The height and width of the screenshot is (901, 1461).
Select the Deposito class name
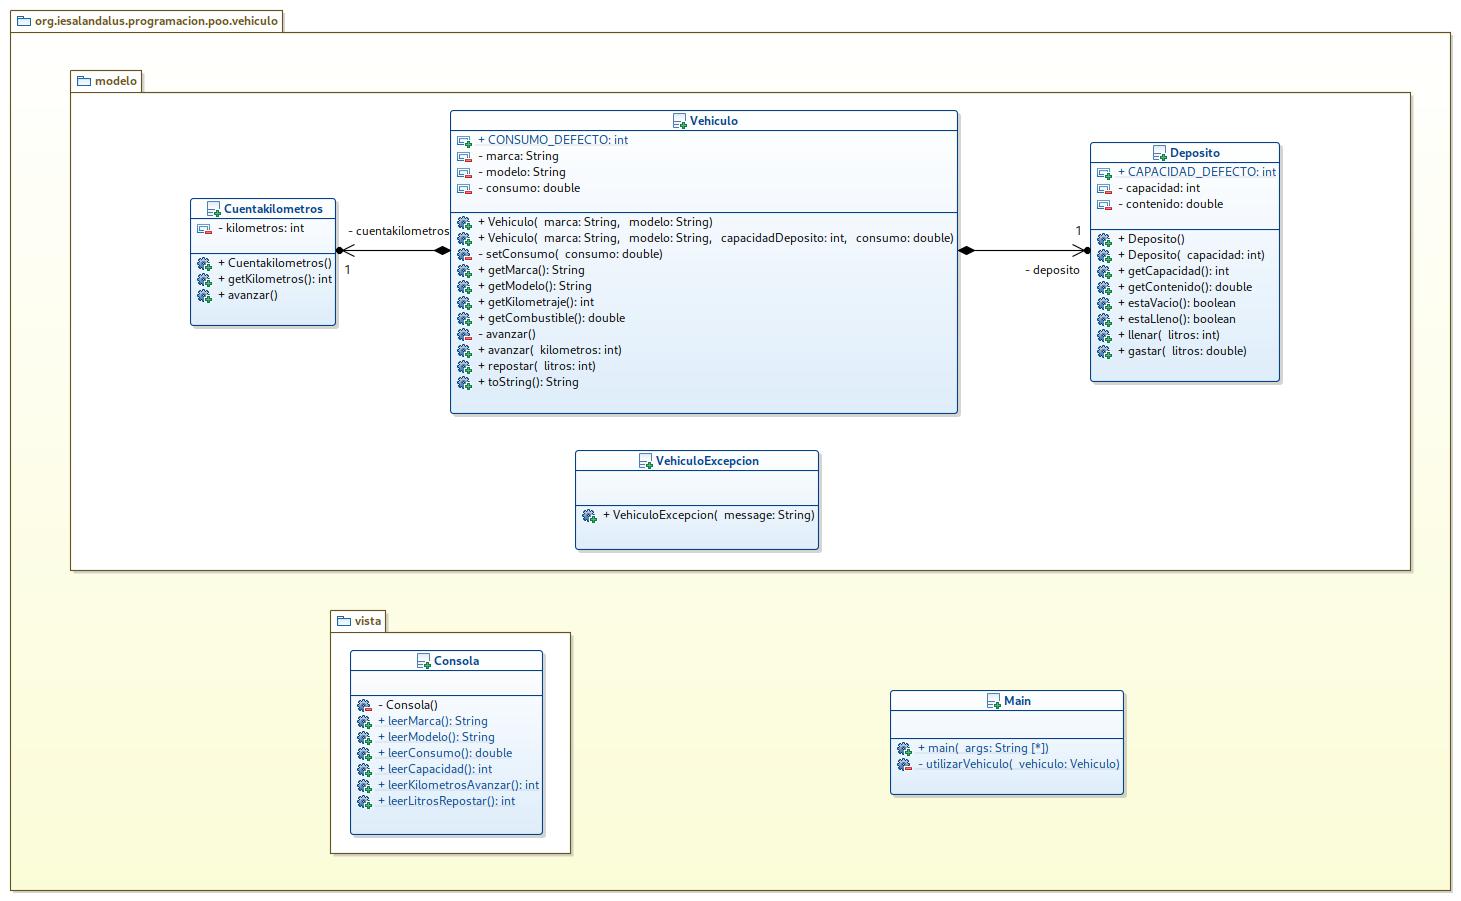pyautogui.click(x=1195, y=153)
